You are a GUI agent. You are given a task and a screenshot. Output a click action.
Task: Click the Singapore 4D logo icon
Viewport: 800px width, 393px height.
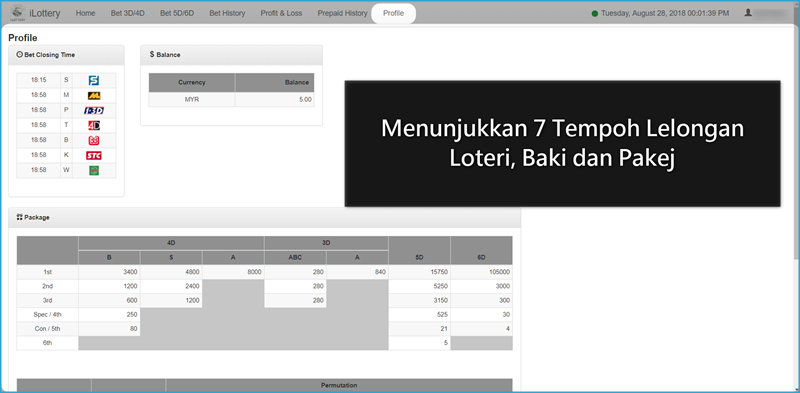(94, 125)
